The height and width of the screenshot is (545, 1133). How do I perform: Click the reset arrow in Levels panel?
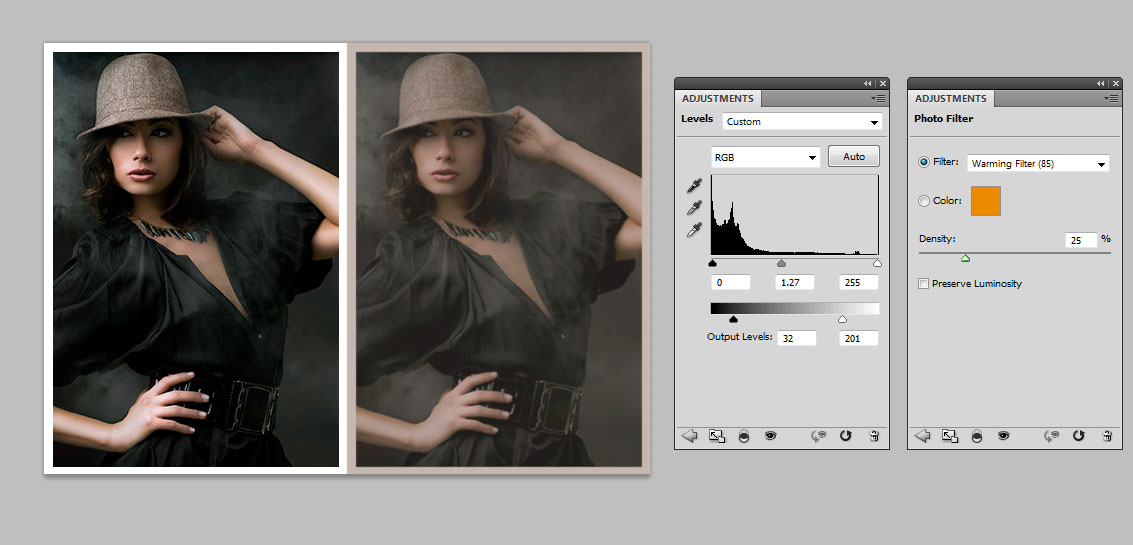[x=845, y=436]
